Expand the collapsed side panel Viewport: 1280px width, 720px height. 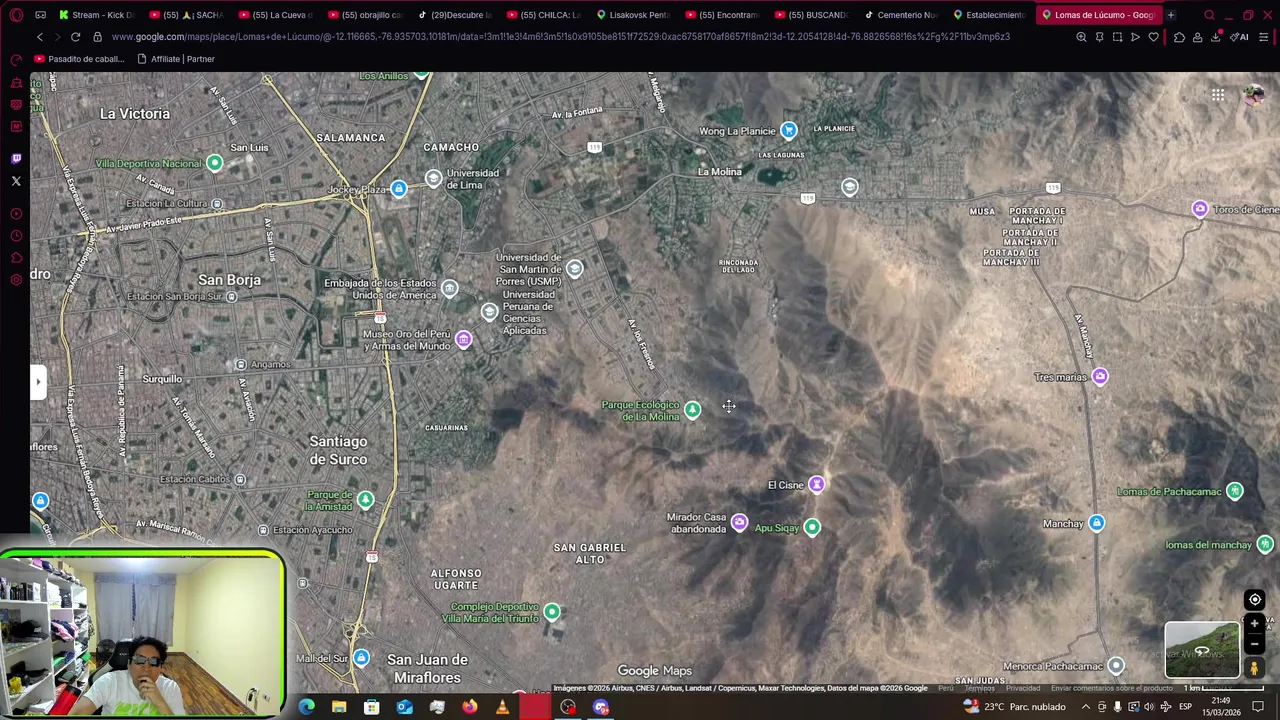[x=38, y=381]
